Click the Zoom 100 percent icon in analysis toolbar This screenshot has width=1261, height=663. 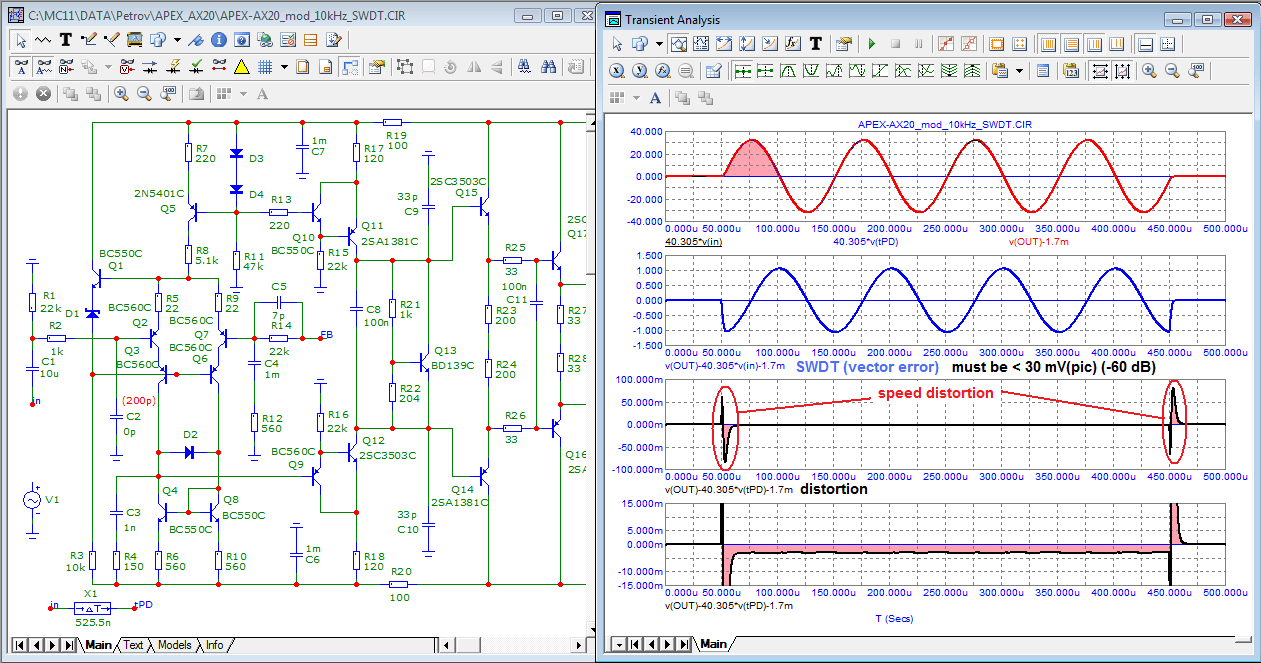pyautogui.click(x=1196, y=71)
